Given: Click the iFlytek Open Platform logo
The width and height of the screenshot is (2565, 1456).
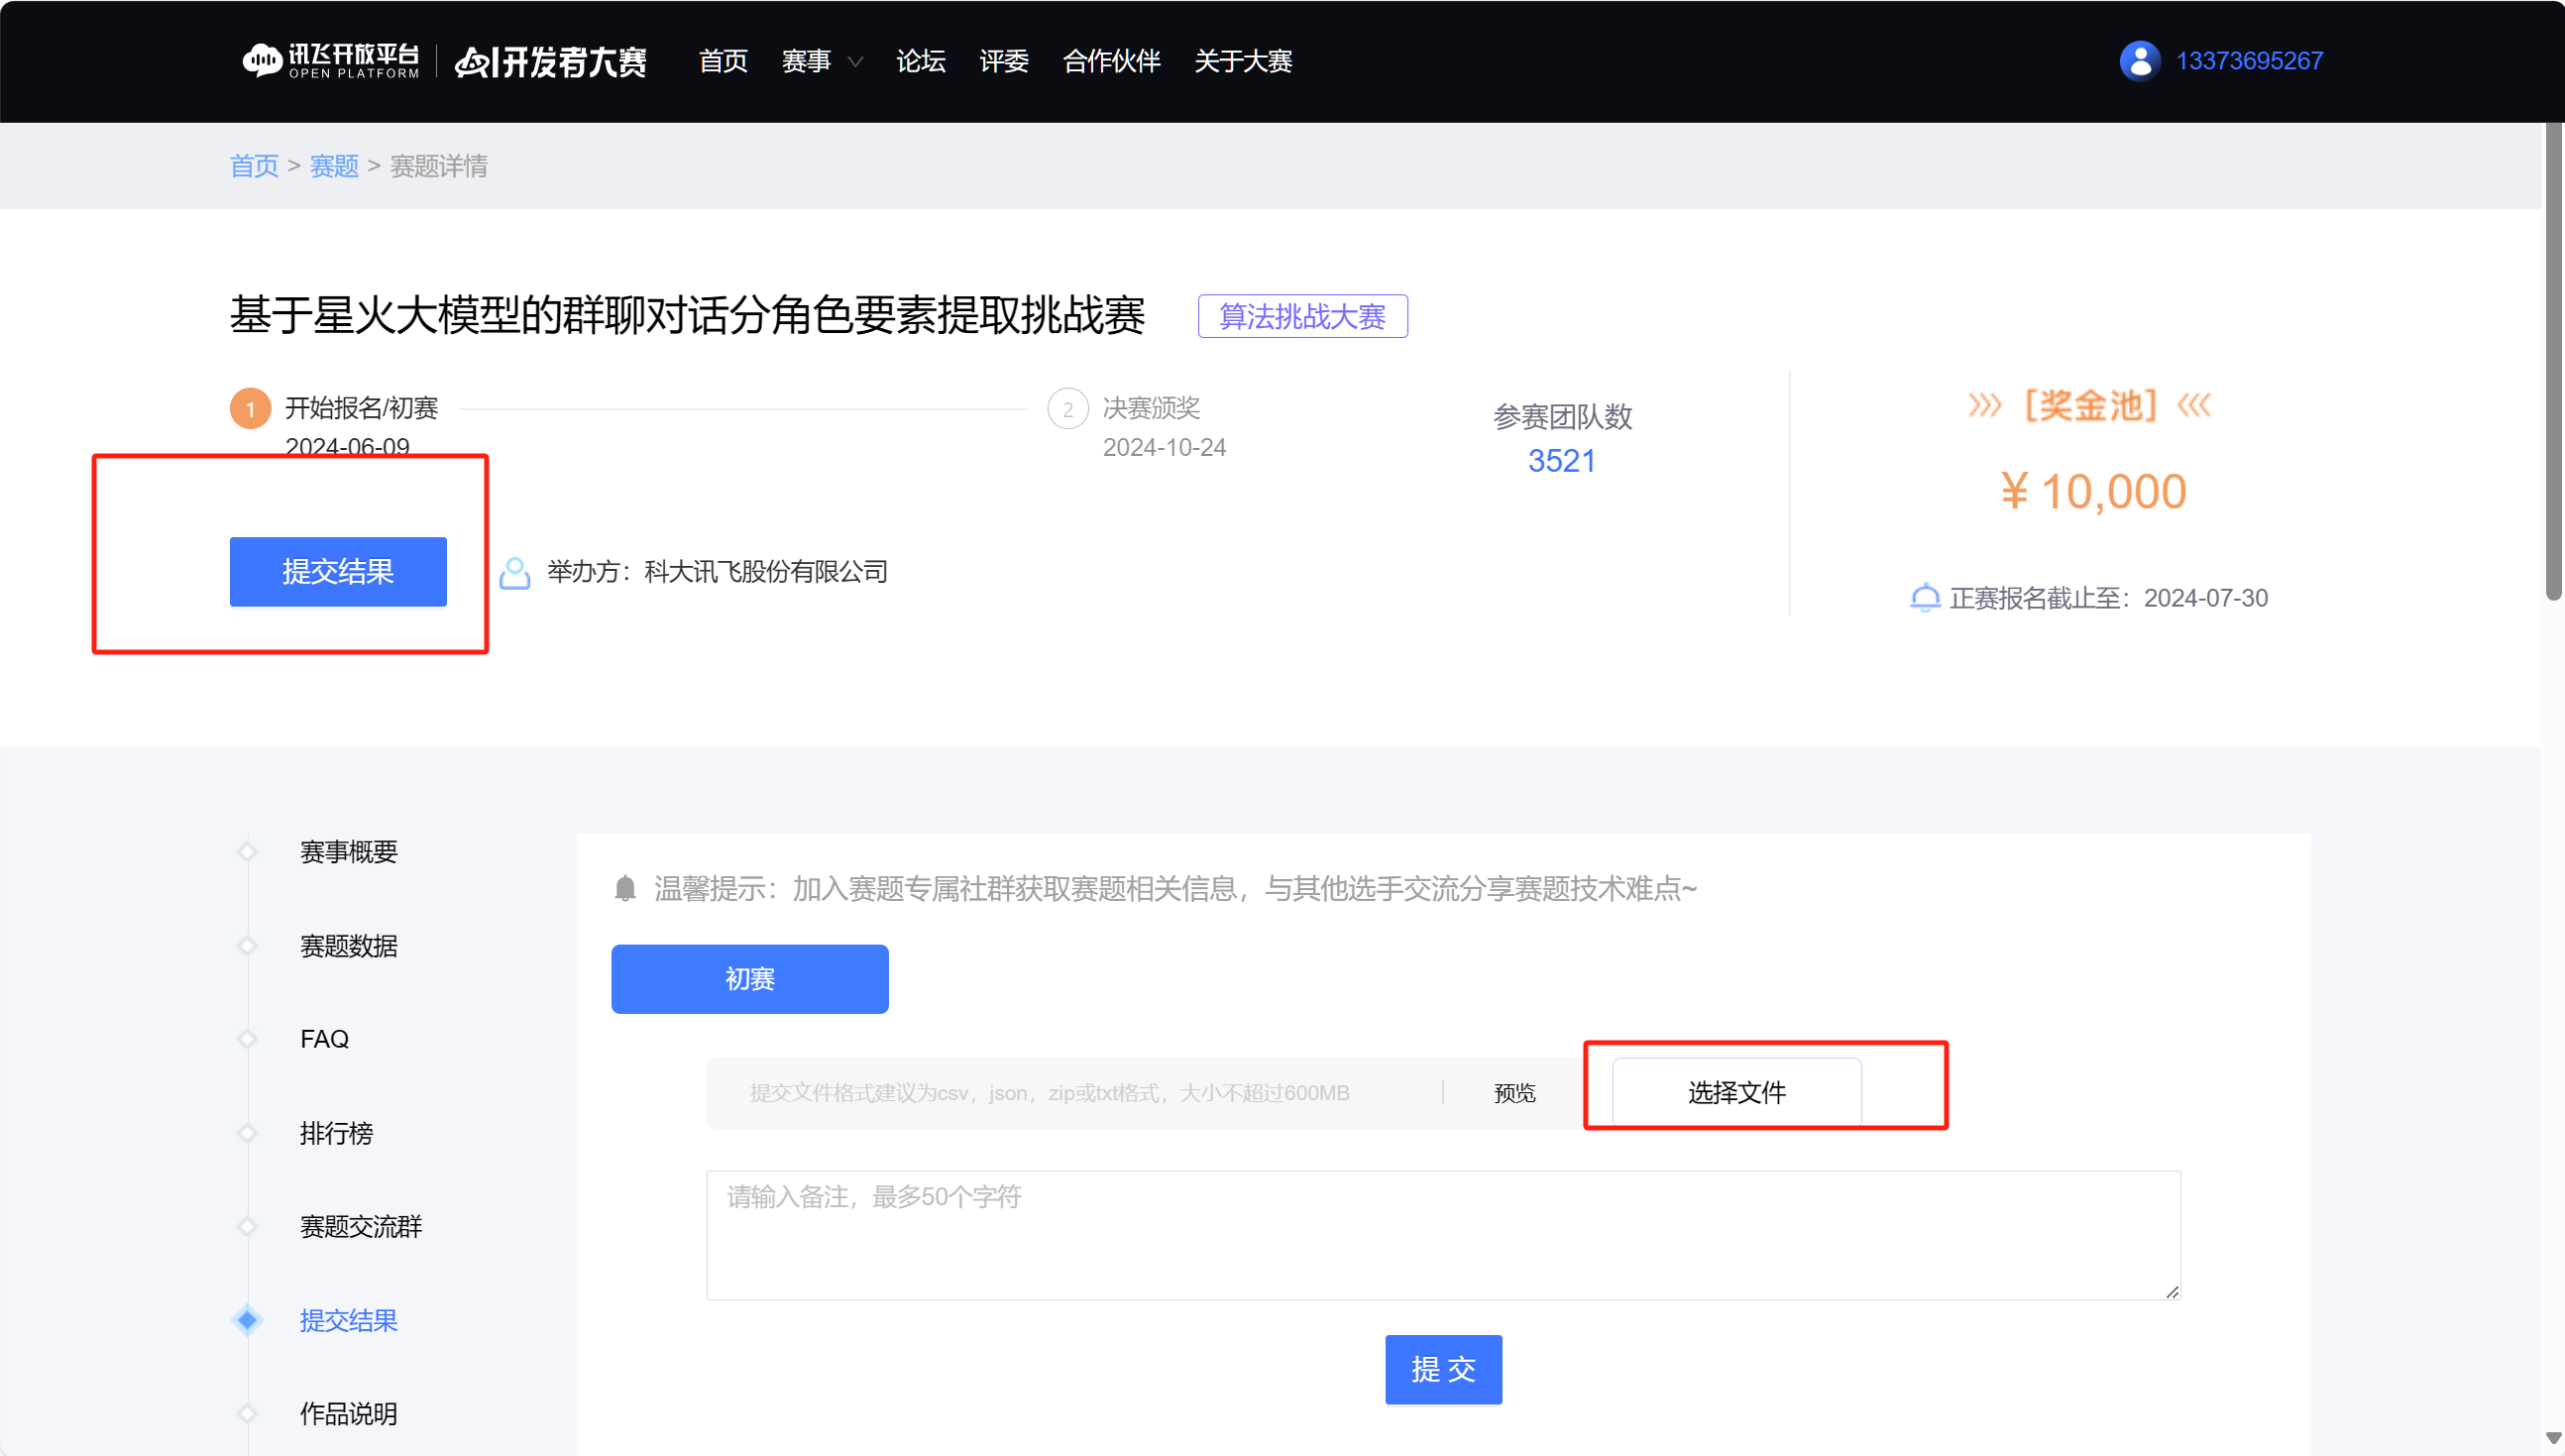Looking at the screenshot, I should pos(331,61).
